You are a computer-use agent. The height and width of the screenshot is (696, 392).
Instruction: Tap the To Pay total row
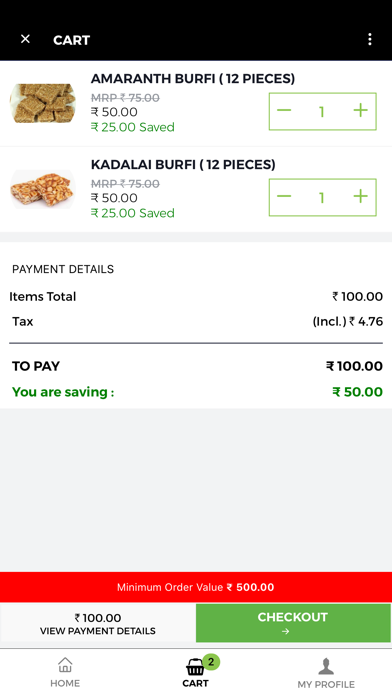[196, 366]
